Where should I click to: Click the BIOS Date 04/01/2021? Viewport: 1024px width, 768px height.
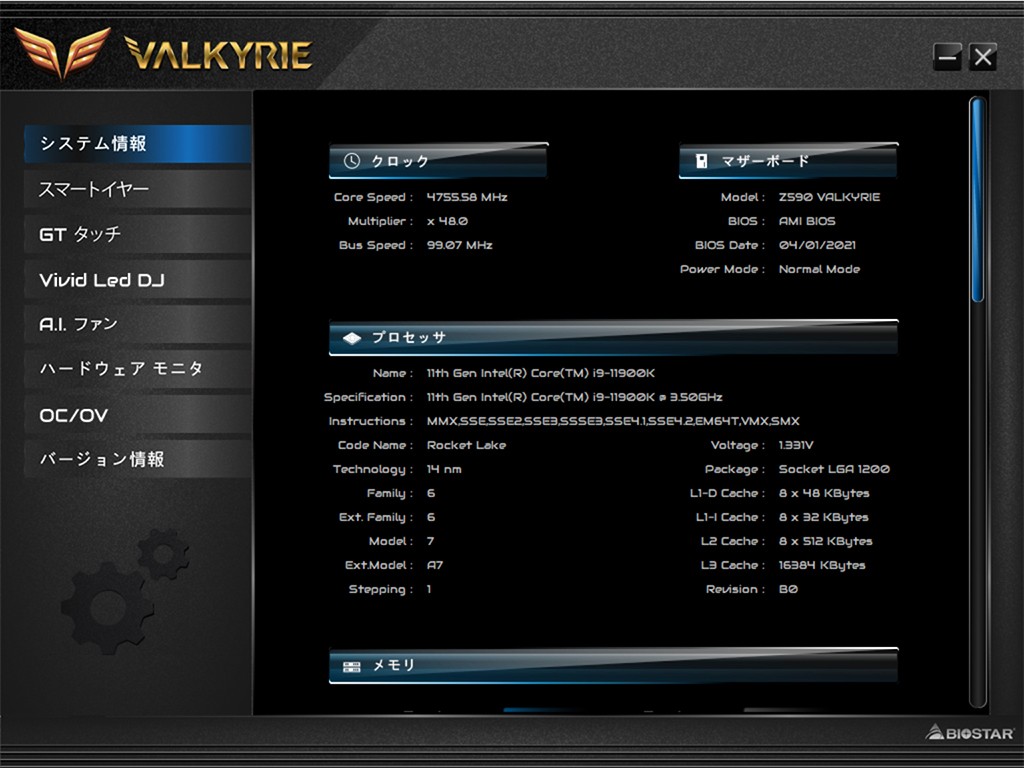point(817,246)
